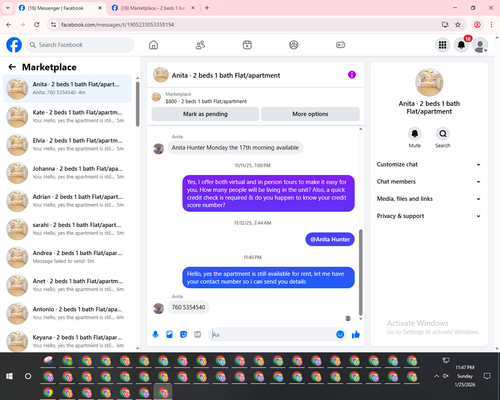View site information icon in address bar
Image resolution: width=500 pixels, height=400 pixels.
click(53, 24)
